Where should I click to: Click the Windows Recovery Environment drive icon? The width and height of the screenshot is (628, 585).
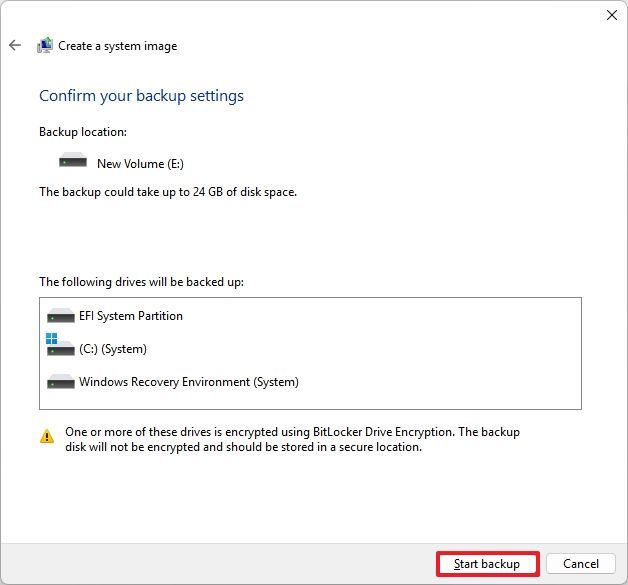[61, 382]
